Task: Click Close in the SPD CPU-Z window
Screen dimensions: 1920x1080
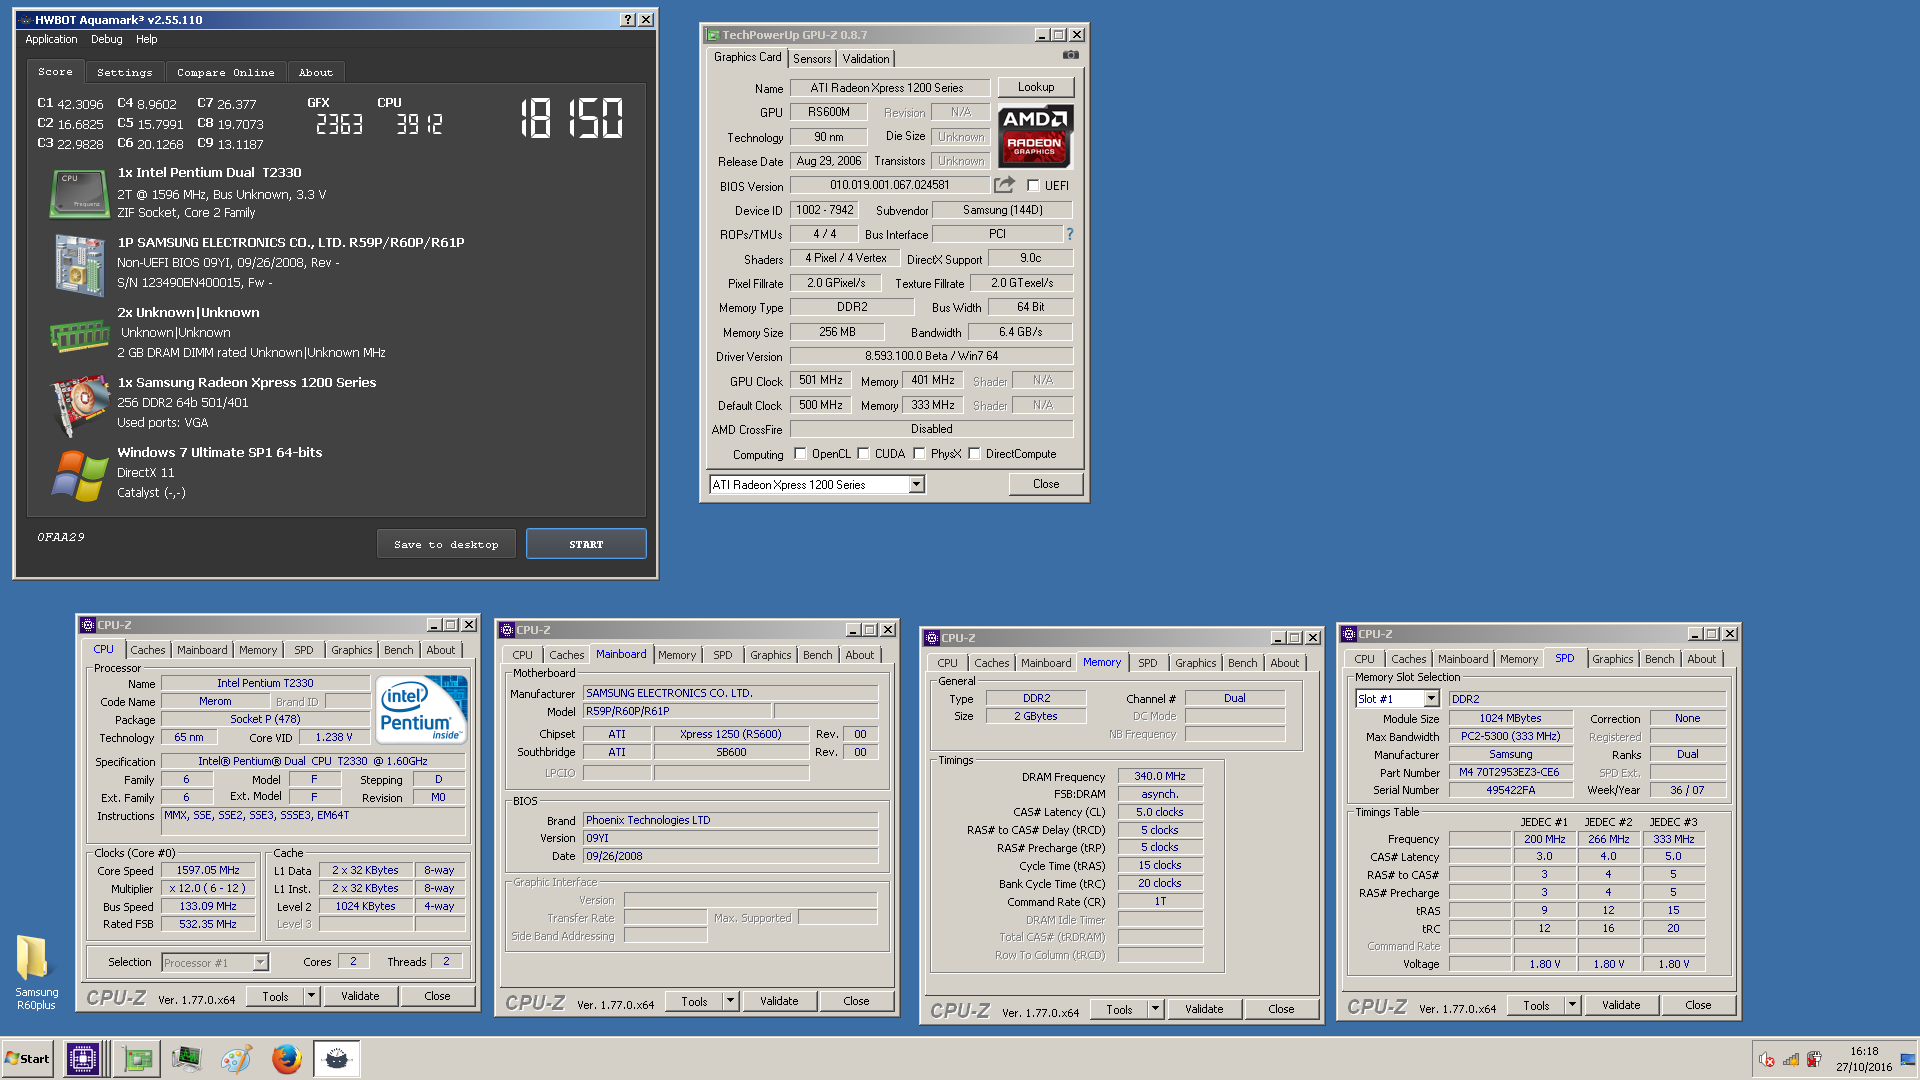Action: (x=1698, y=1005)
